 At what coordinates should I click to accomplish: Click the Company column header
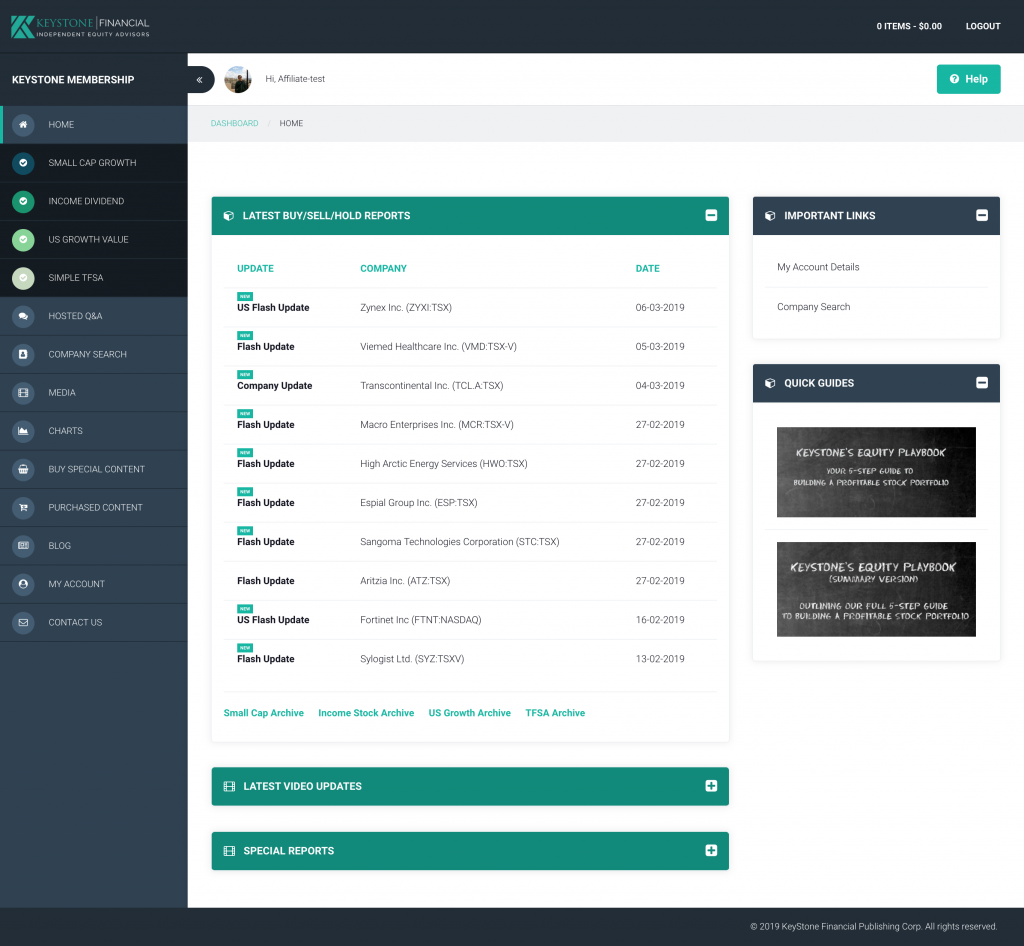click(383, 268)
